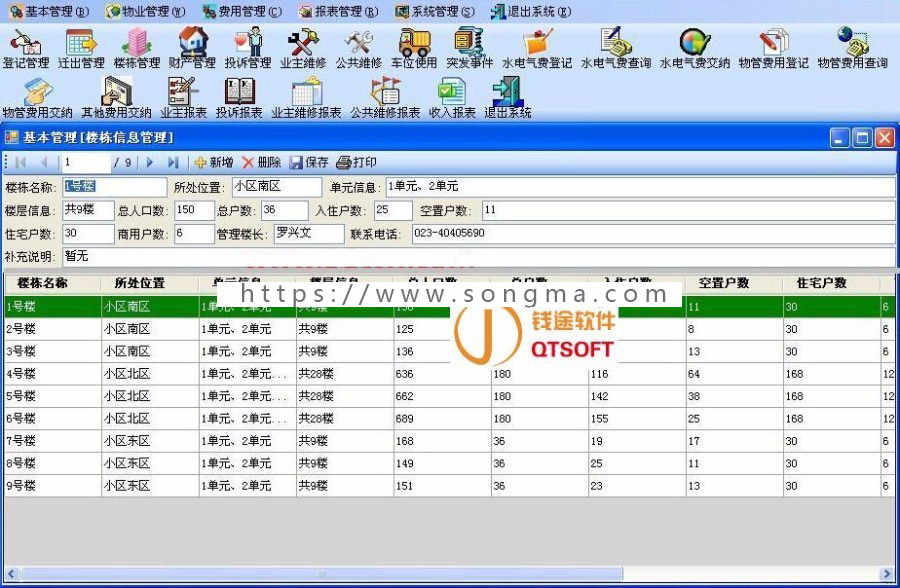Open 投诉报表 book icon
900x588 pixels.
click(239, 99)
